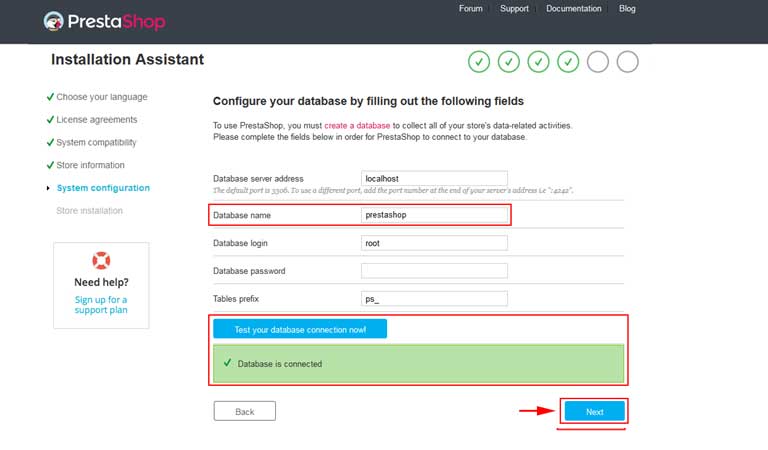Click the 'Database password' label
This screenshot has width=768, height=450.
249,271
